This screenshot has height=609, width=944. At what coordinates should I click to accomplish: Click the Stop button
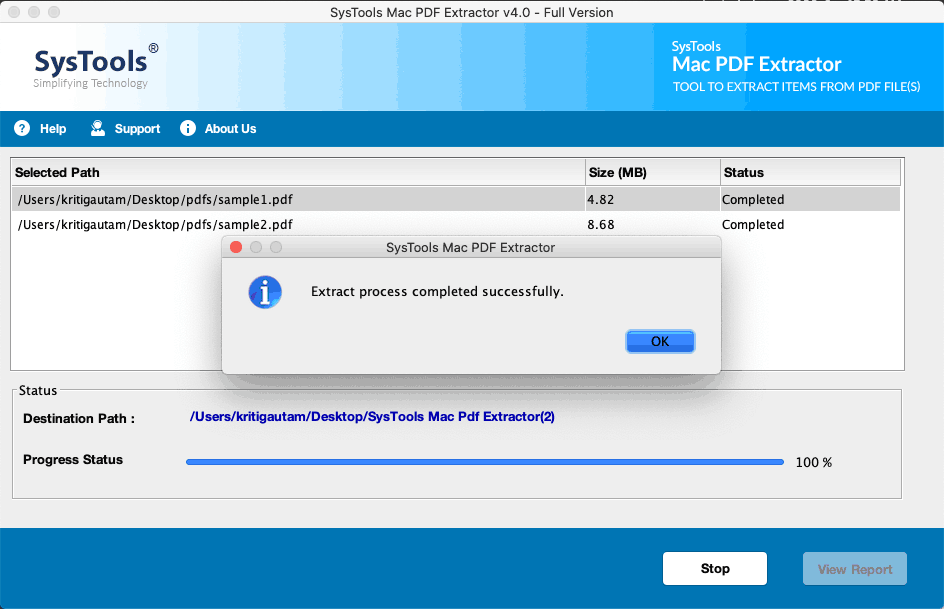715,569
